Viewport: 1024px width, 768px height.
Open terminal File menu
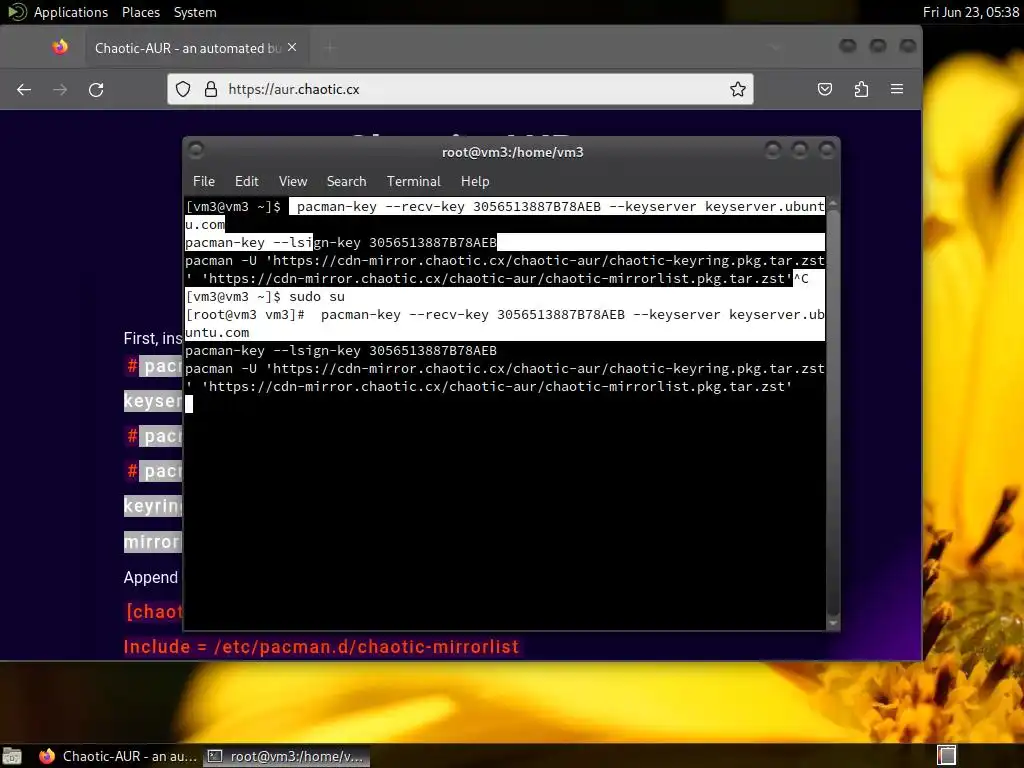[x=204, y=182]
